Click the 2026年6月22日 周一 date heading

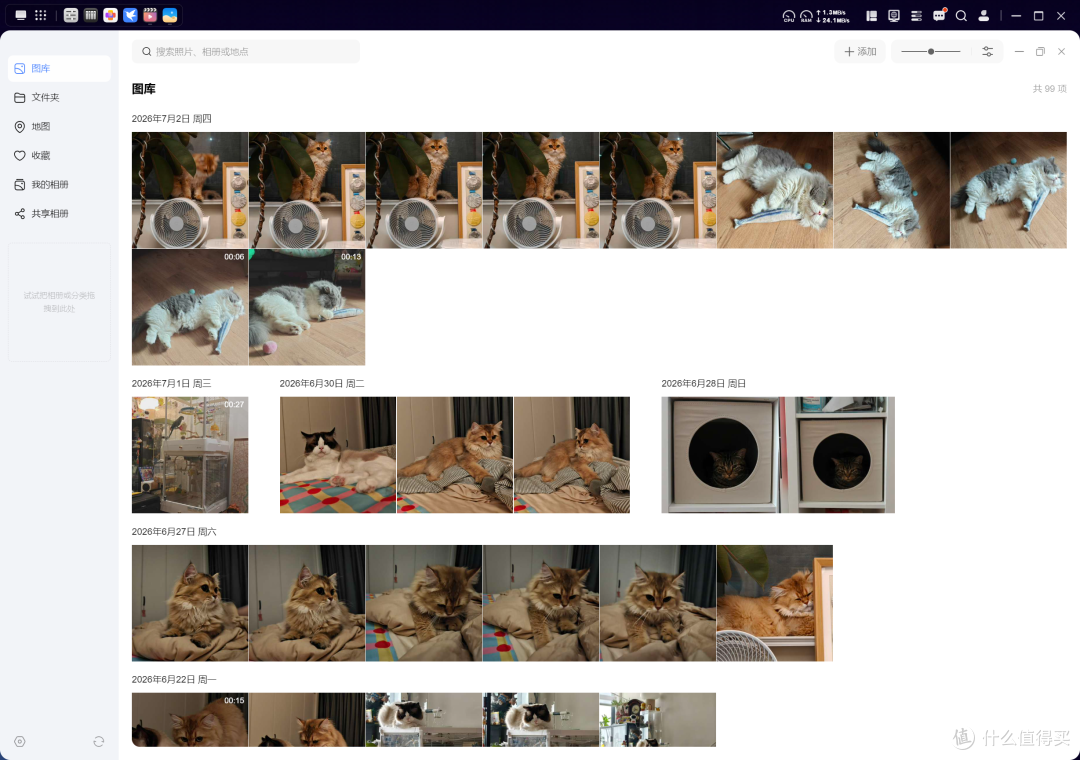click(x=174, y=679)
